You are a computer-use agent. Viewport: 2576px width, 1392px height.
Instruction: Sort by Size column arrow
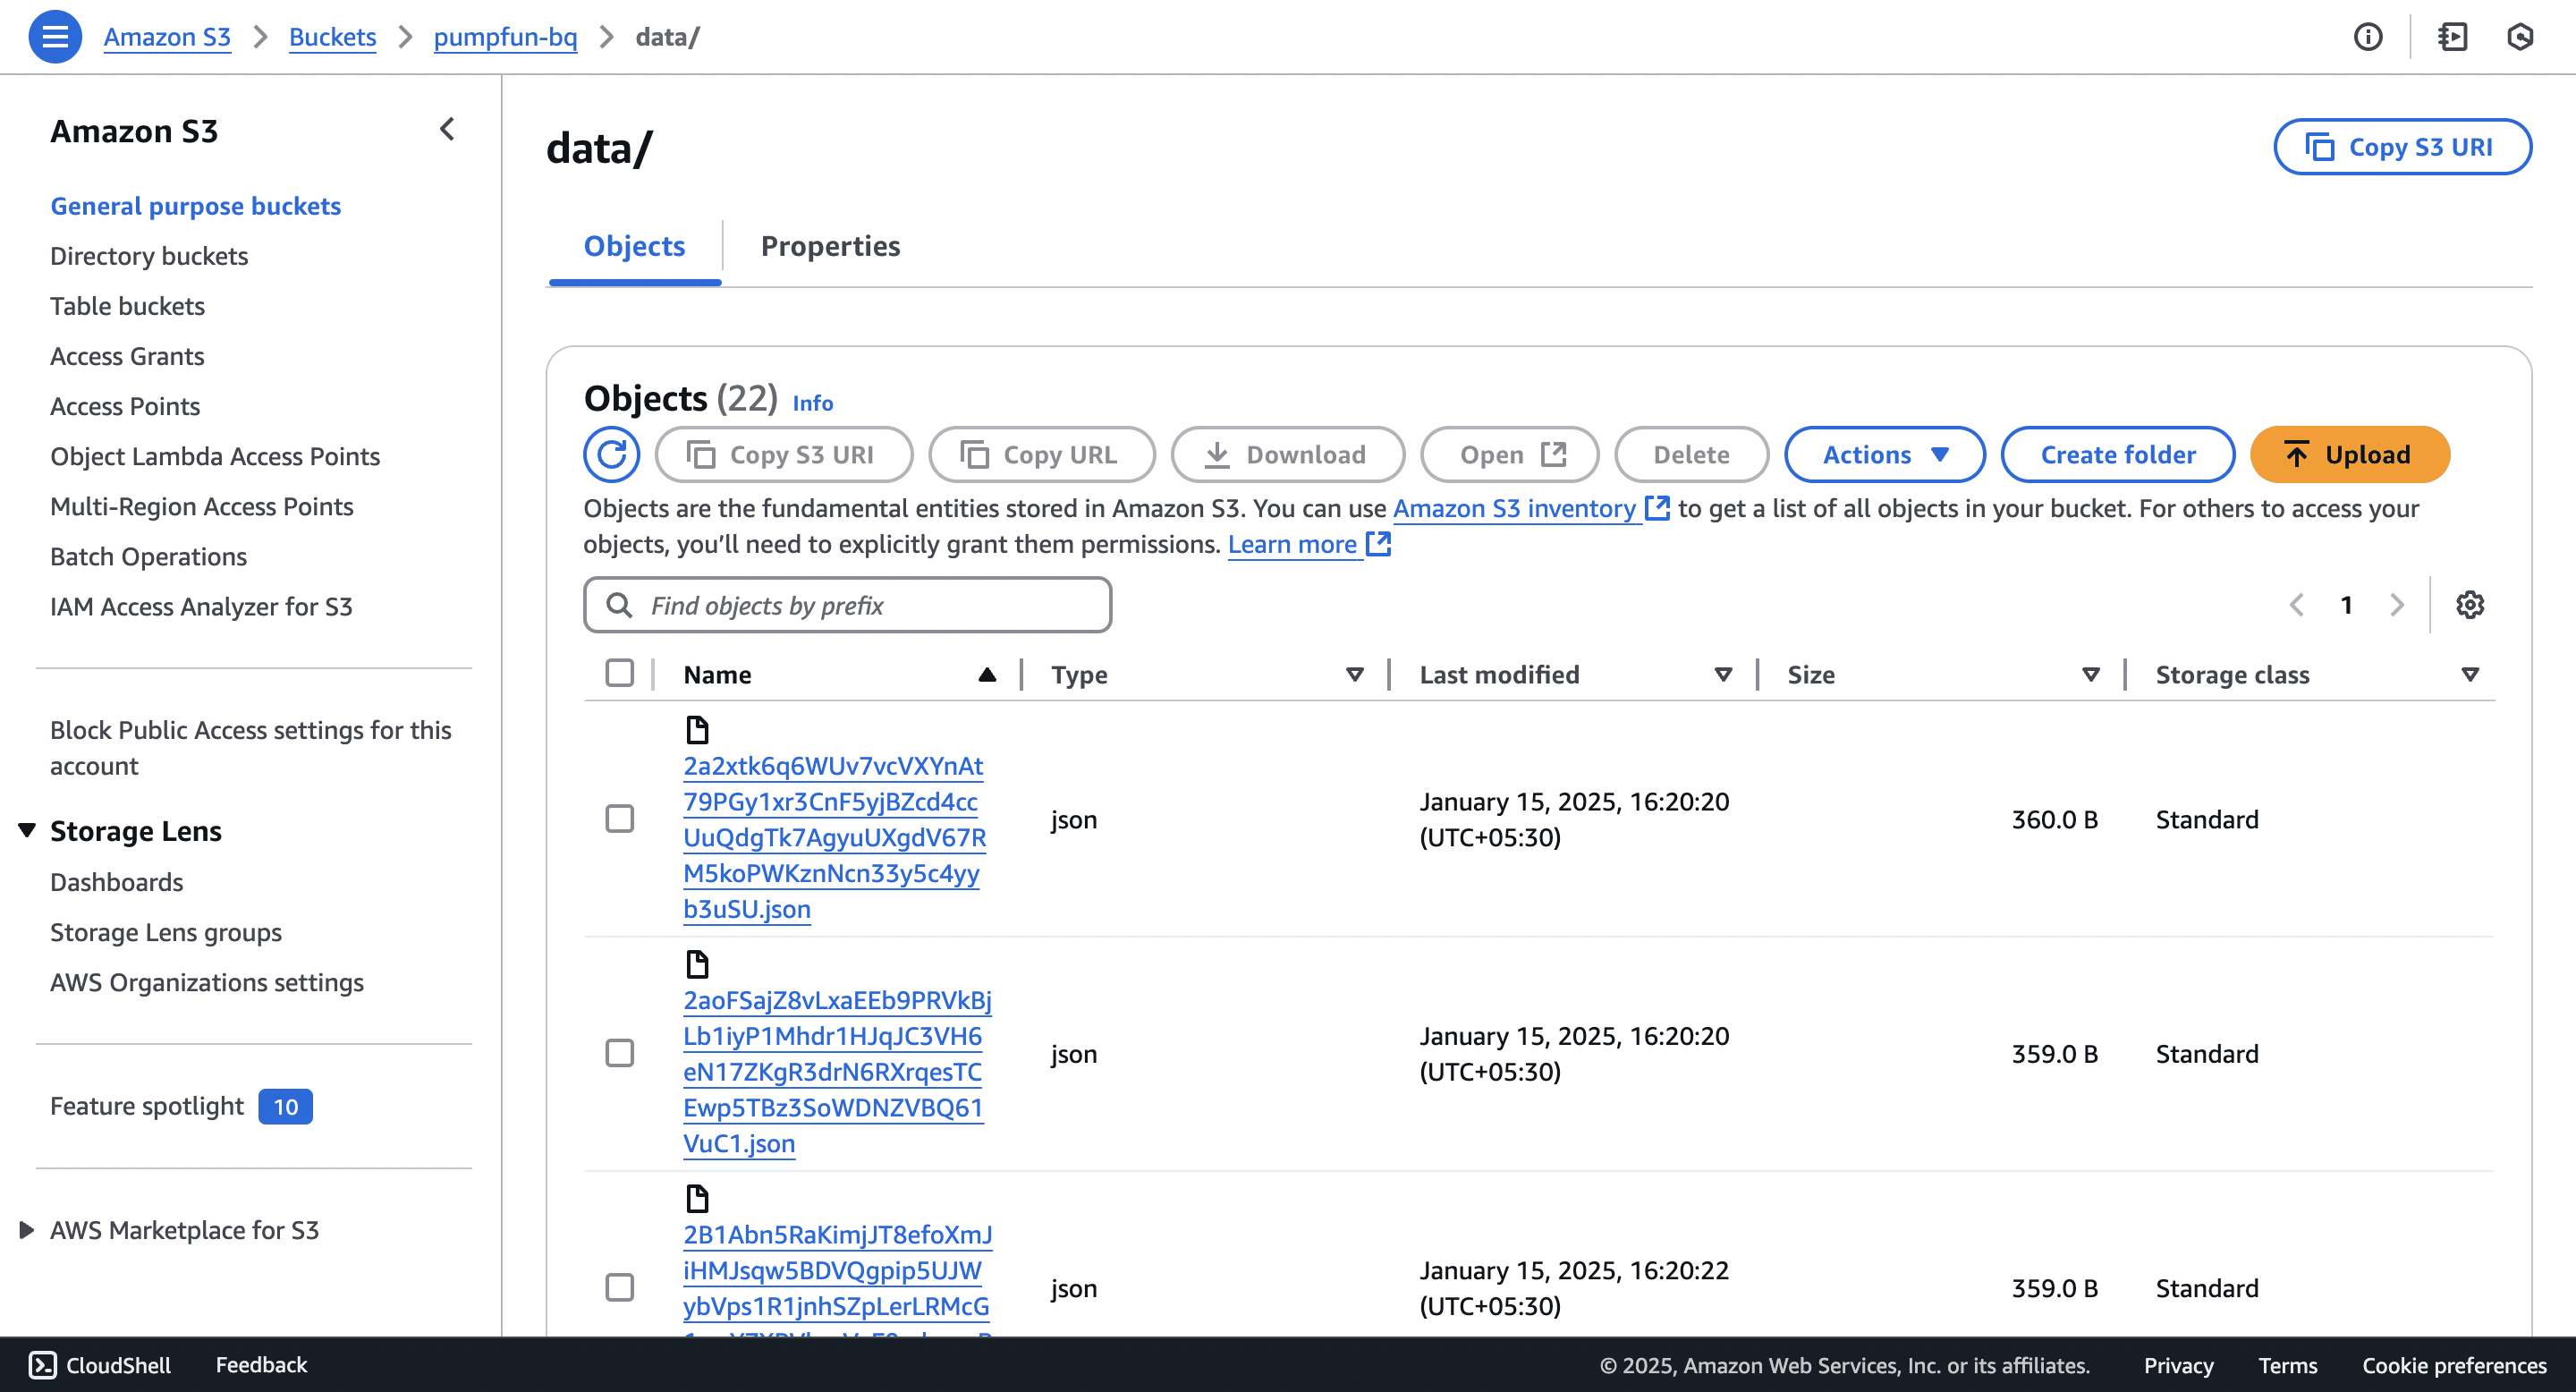(x=2090, y=675)
